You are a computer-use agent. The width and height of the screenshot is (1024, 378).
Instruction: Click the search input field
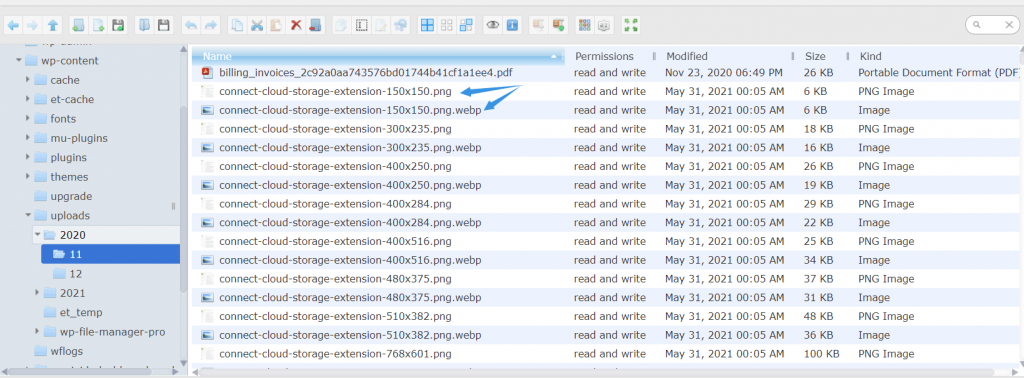point(993,25)
